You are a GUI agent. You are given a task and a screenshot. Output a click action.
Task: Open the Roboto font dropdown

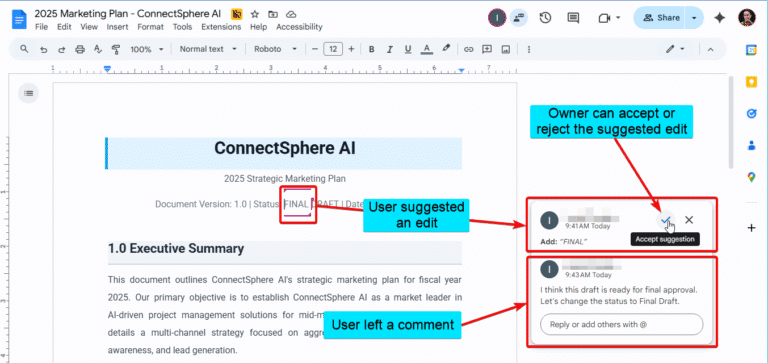(x=276, y=49)
